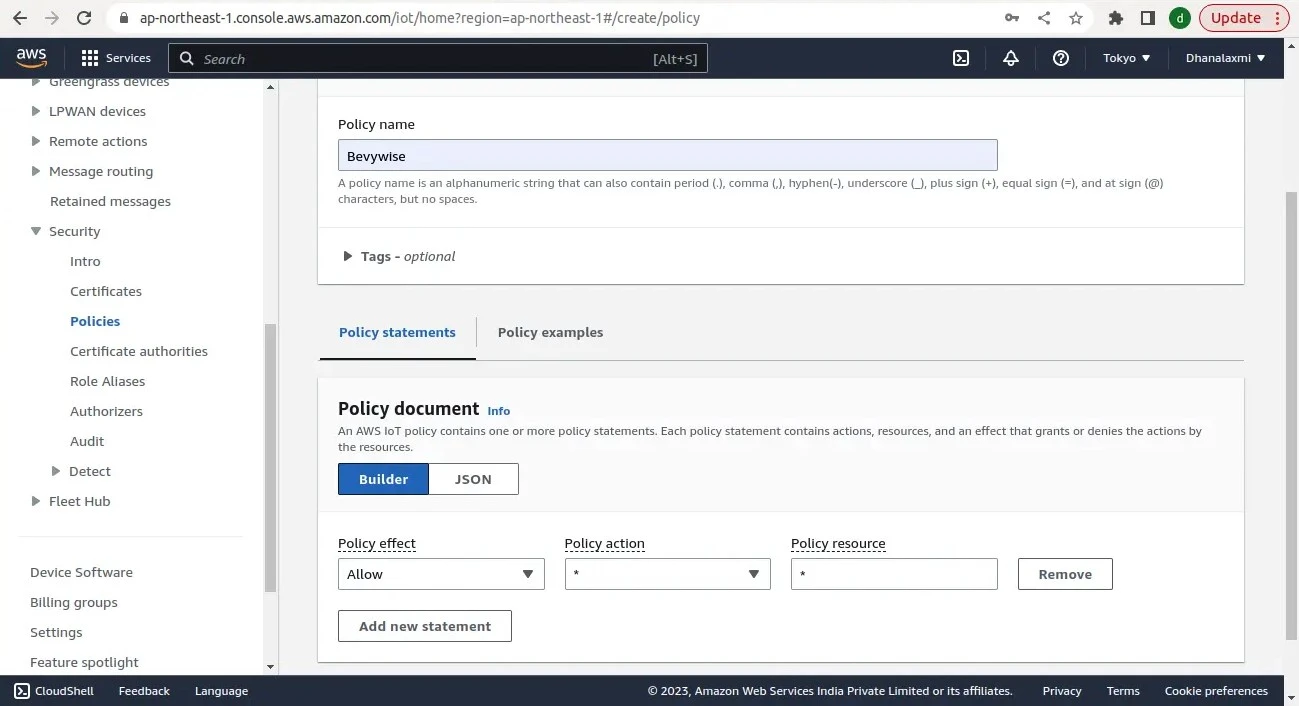This screenshot has height=706, width=1299.
Task: Click the sidebar vertical scrollbar
Action: click(x=270, y=458)
